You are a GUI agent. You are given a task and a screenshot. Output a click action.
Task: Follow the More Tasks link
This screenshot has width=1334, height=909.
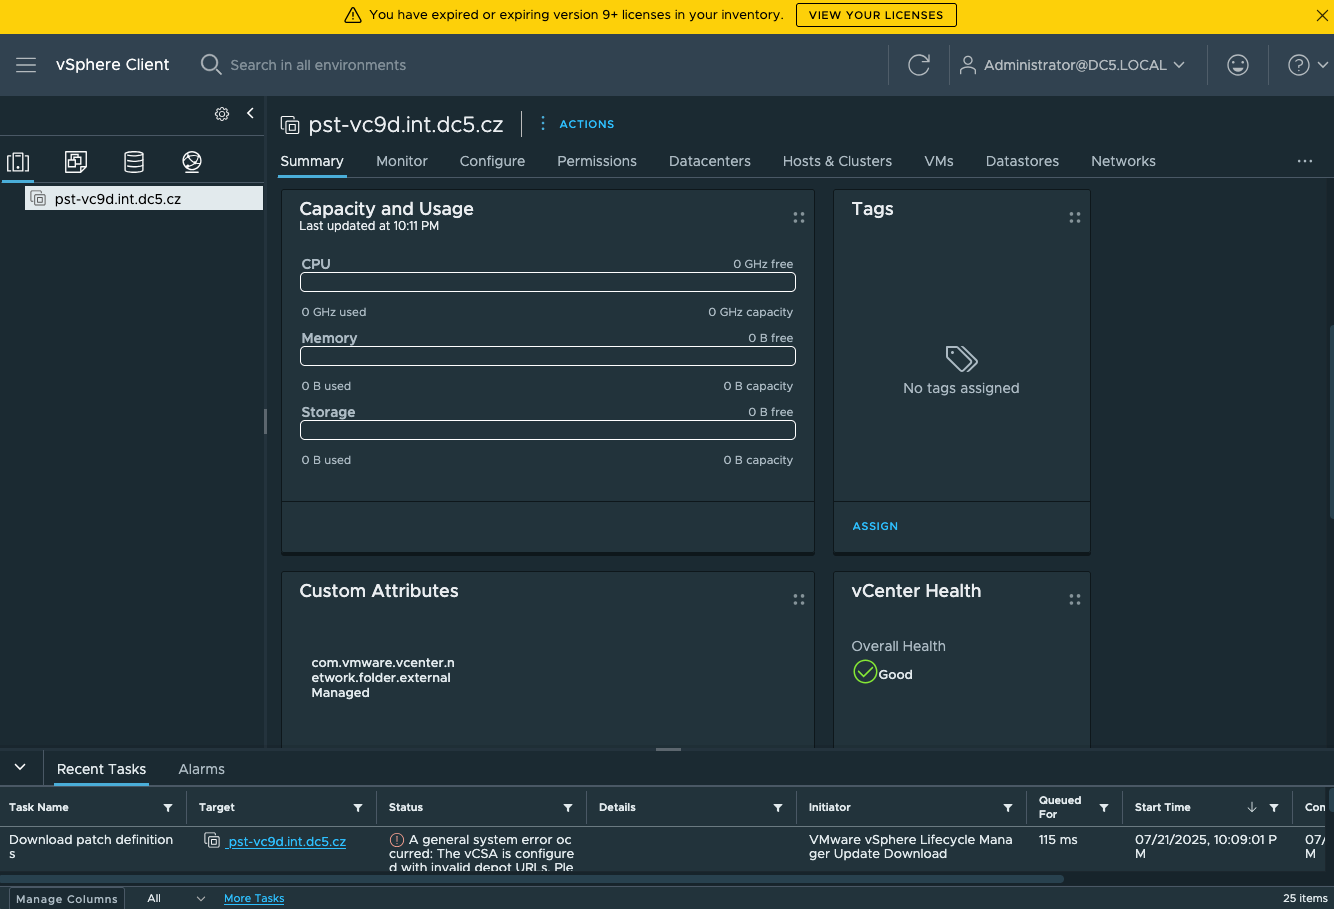tap(254, 899)
